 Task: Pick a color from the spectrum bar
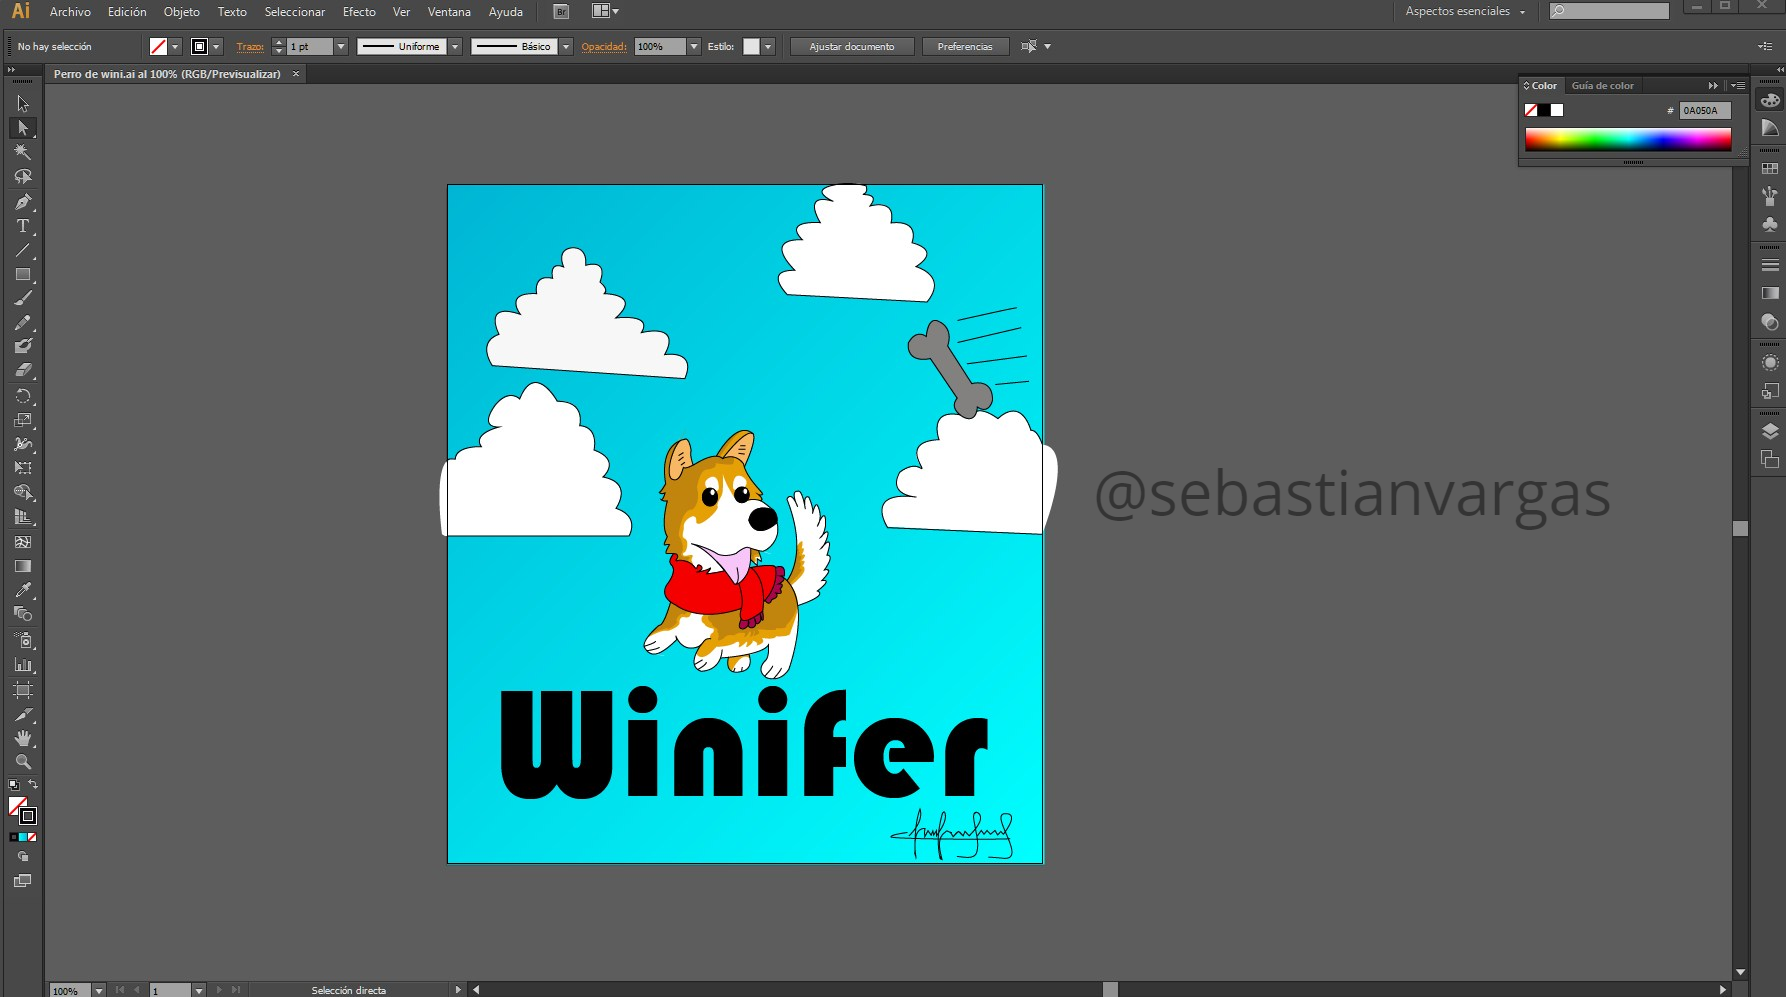(1628, 140)
